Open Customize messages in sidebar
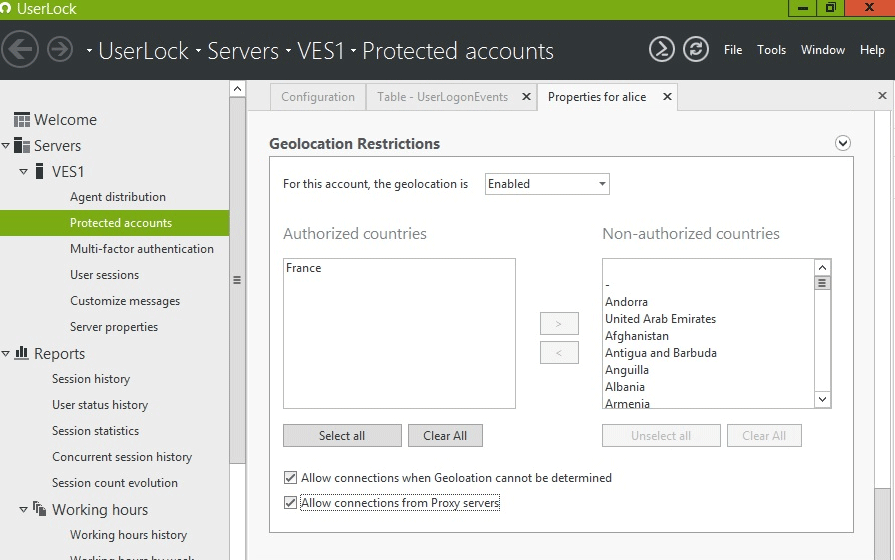This screenshot has height=560, width=895. (125, 301)
